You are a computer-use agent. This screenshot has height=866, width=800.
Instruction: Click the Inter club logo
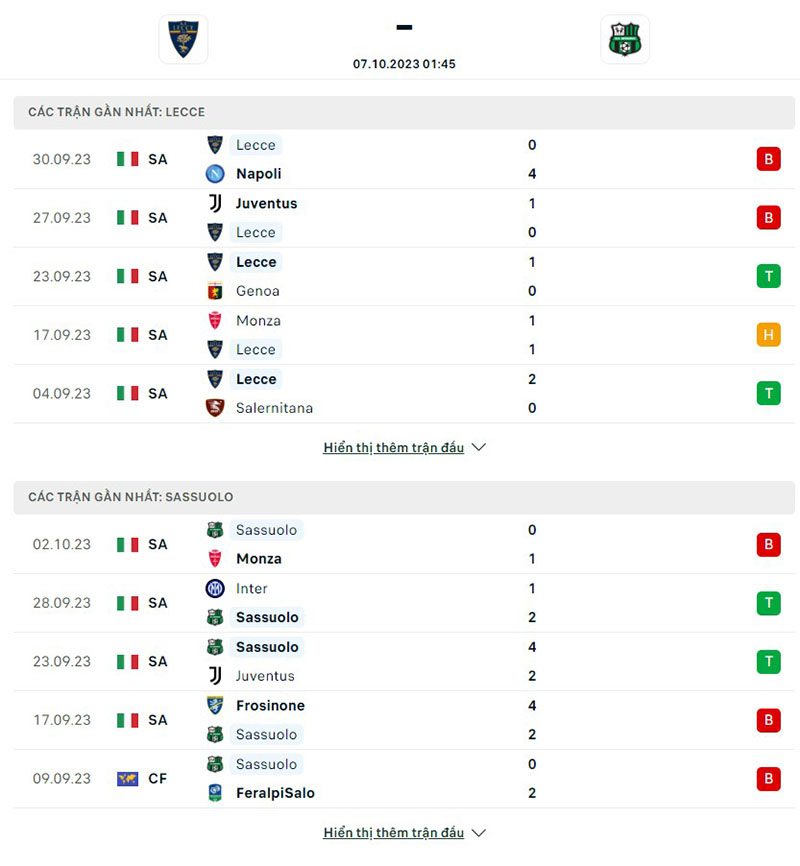tap(214, 588)
